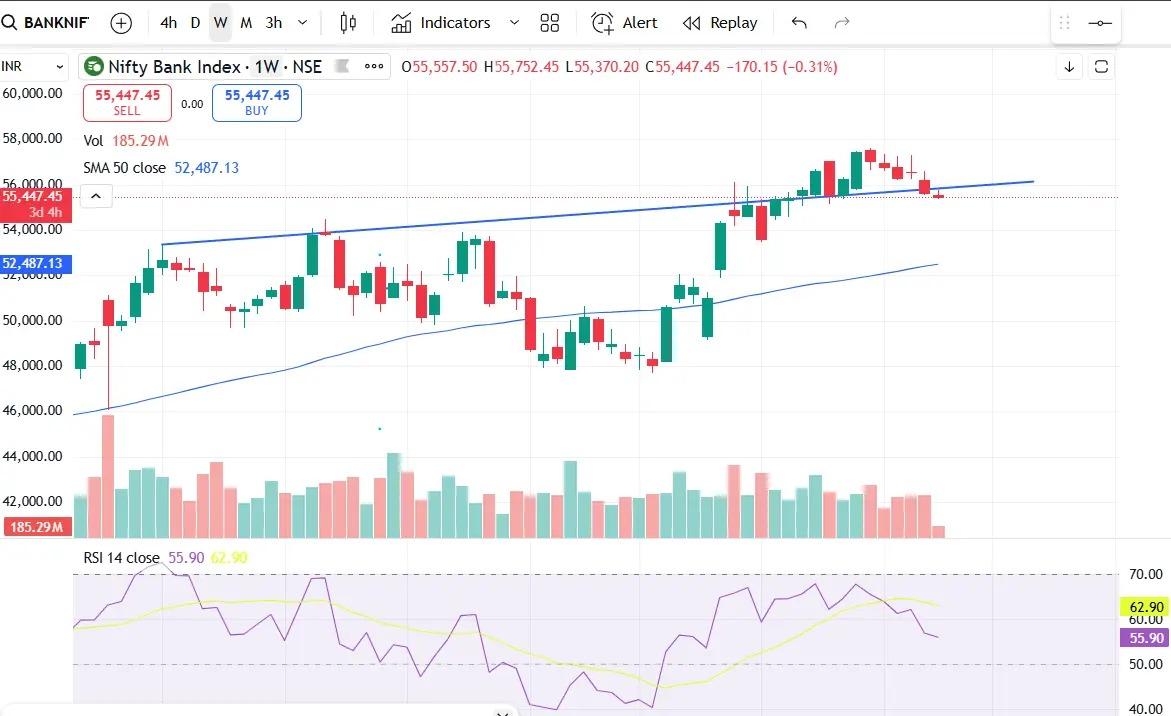Select the Vol 185.29 M legend

[125, 140]
